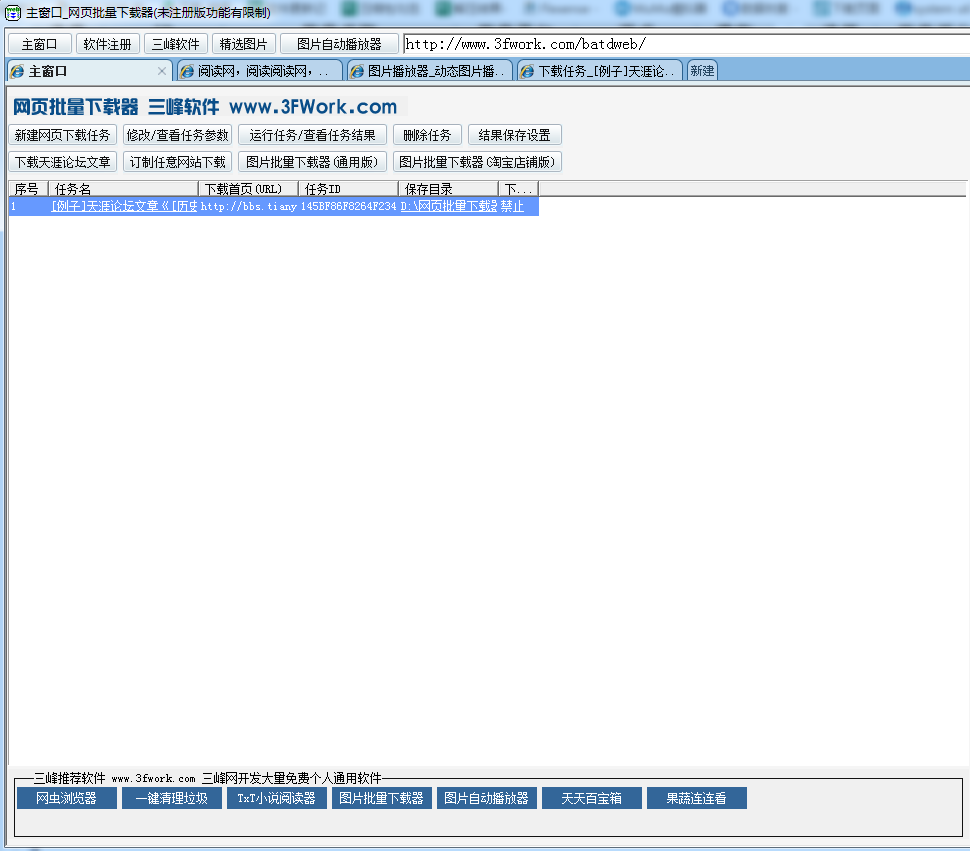Click 下载天涯论坛文章 button
Viewport: 970px width, 851px height.
(x=62, y=161)
